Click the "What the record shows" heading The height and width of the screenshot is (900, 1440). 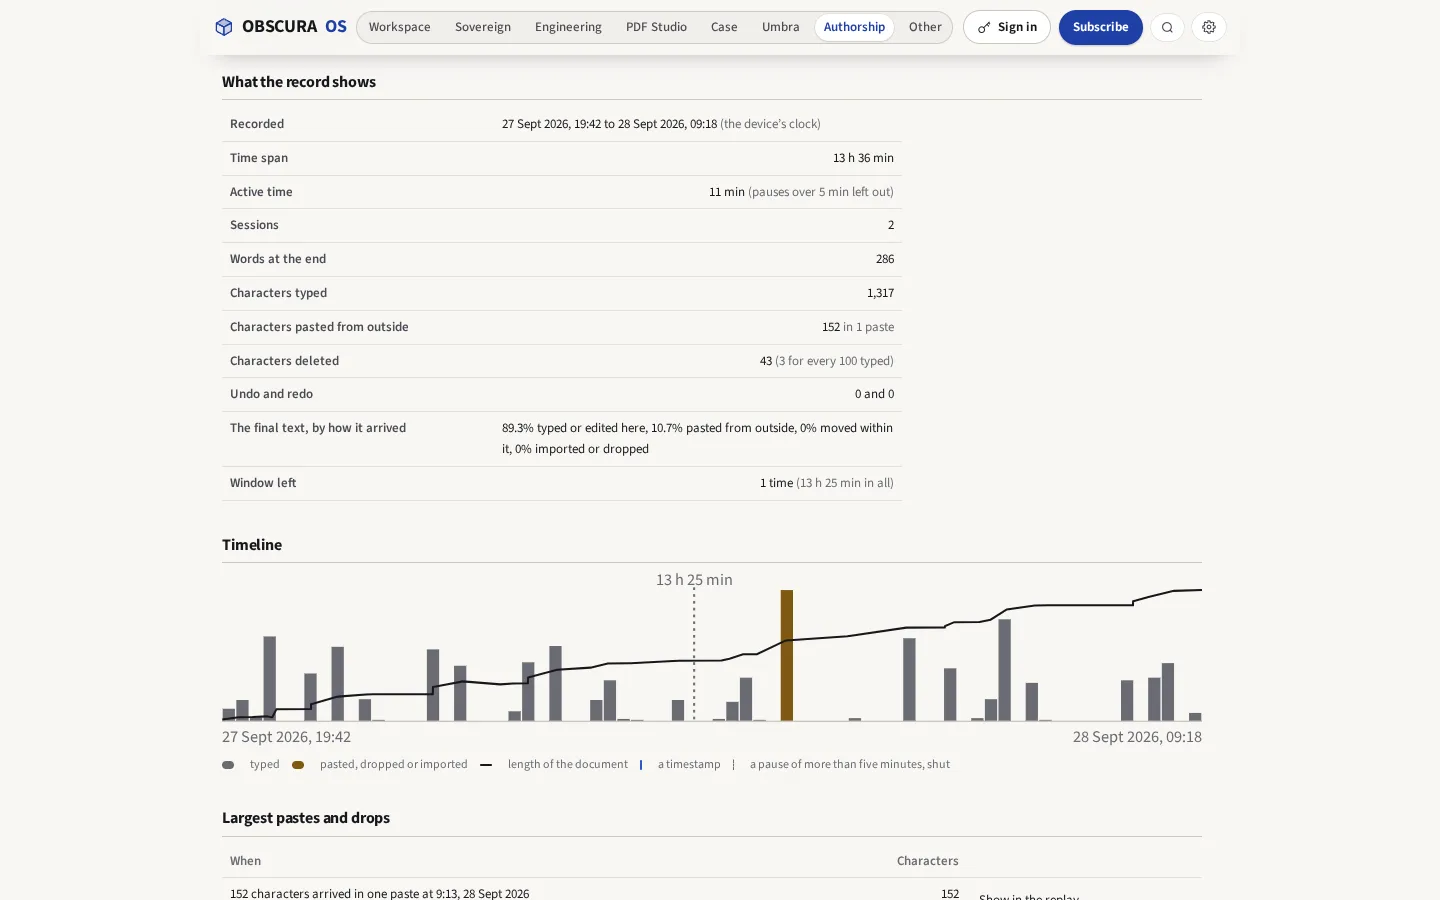(x=299, y=82)
